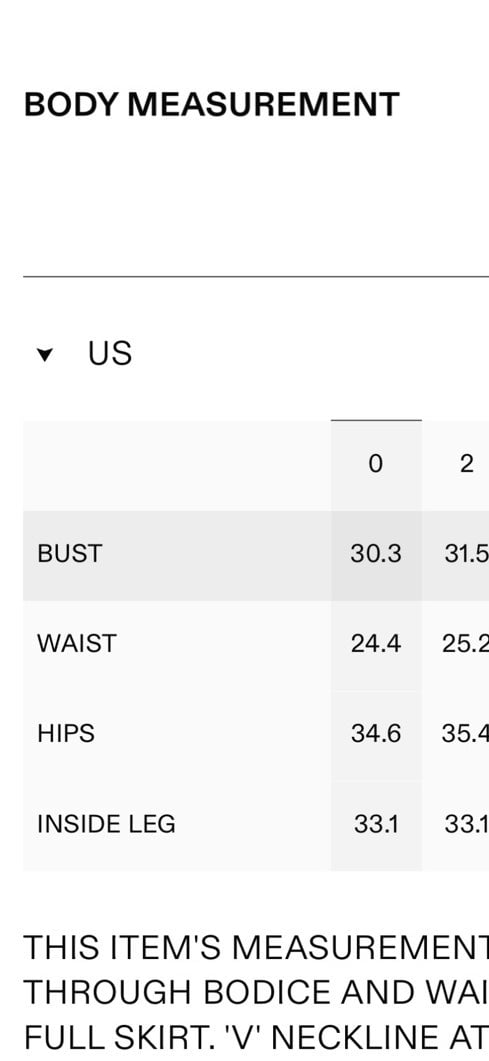Click bust value 30.3 cell
This screenshot has width=489, height=1061.
click(x=376, y=554)
